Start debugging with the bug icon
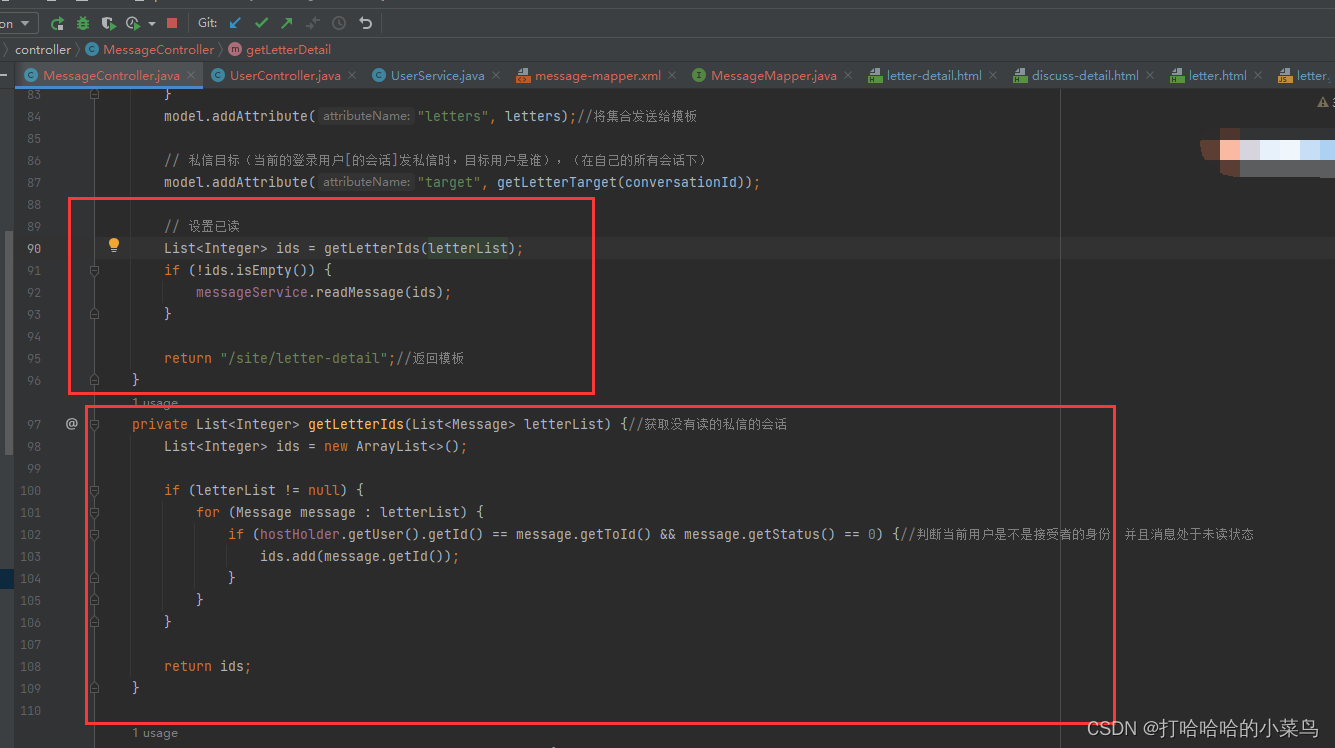Screen dimensions: 1335x748 [83, 22]
